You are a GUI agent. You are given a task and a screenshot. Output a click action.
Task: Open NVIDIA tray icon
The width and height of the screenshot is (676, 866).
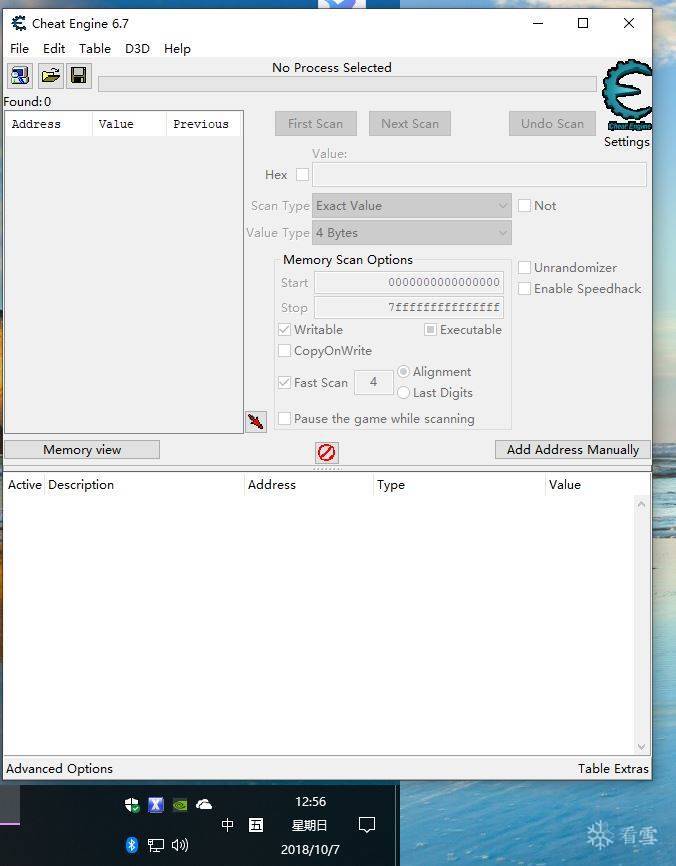[x=180, y=805]
